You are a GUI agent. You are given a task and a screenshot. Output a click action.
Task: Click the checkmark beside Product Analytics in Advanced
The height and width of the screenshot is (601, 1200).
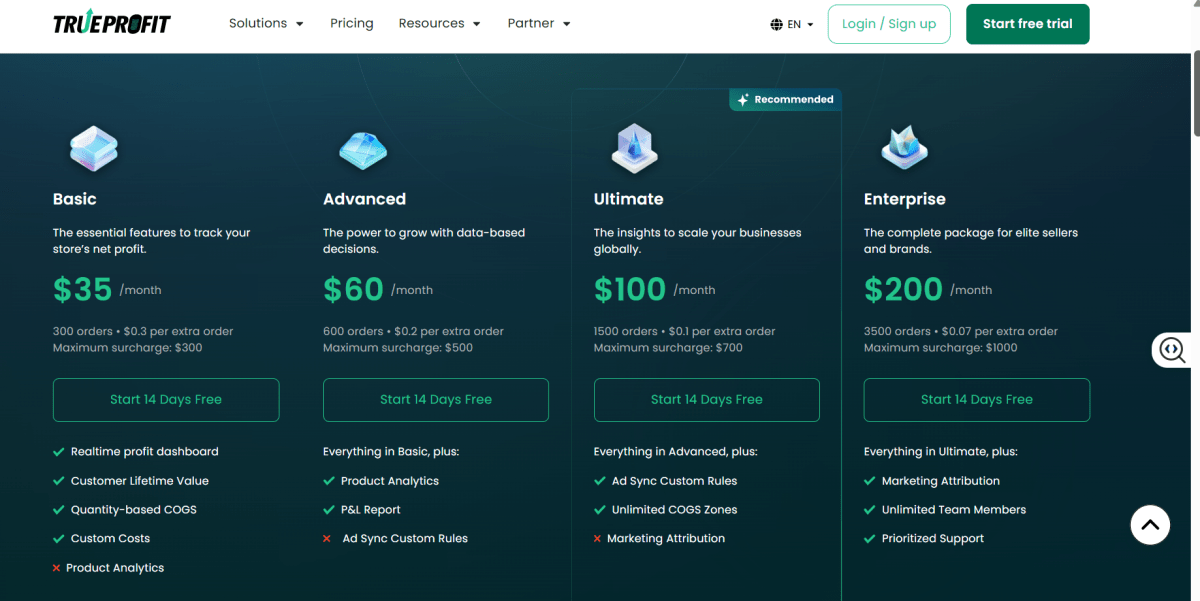click(x=329, y=481)
